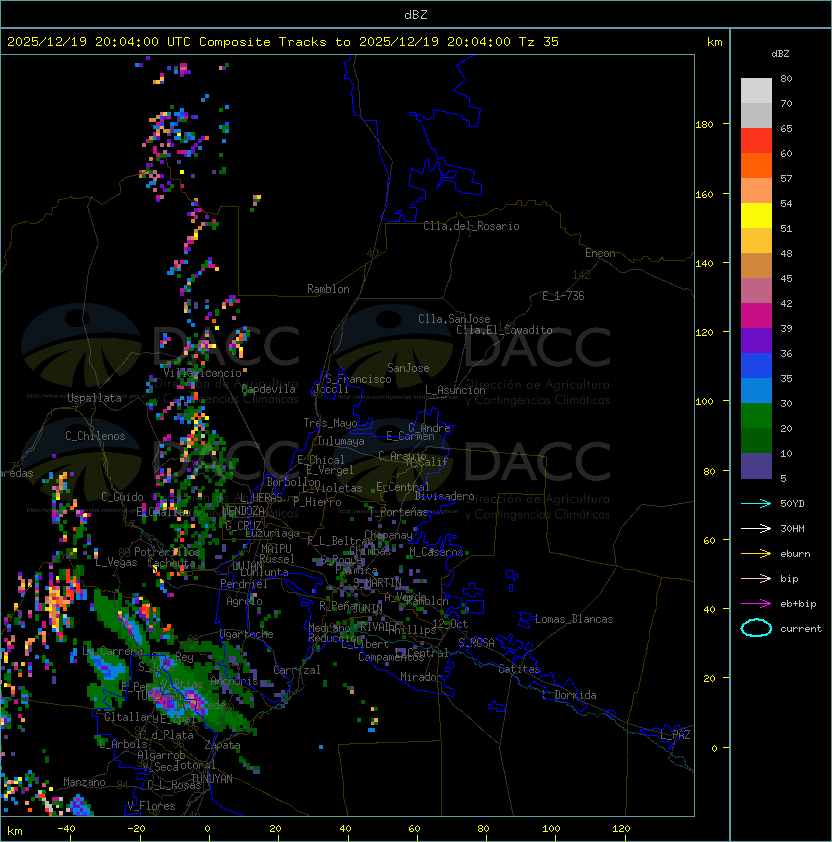Click the Manzano place label
The image size is (832, 842).
coord(84,782)
